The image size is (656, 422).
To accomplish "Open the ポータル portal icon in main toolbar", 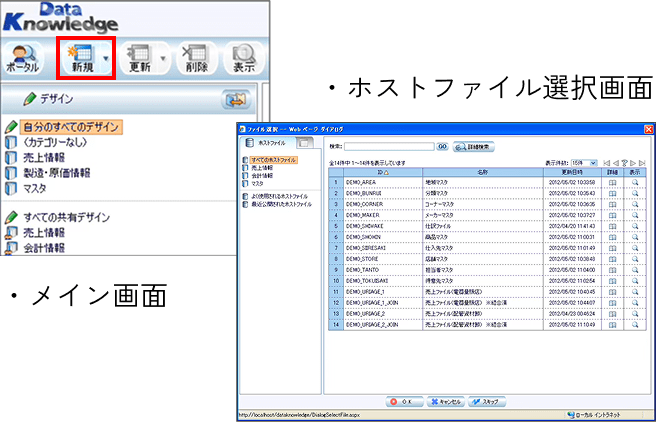I will [x=23, y=59].
